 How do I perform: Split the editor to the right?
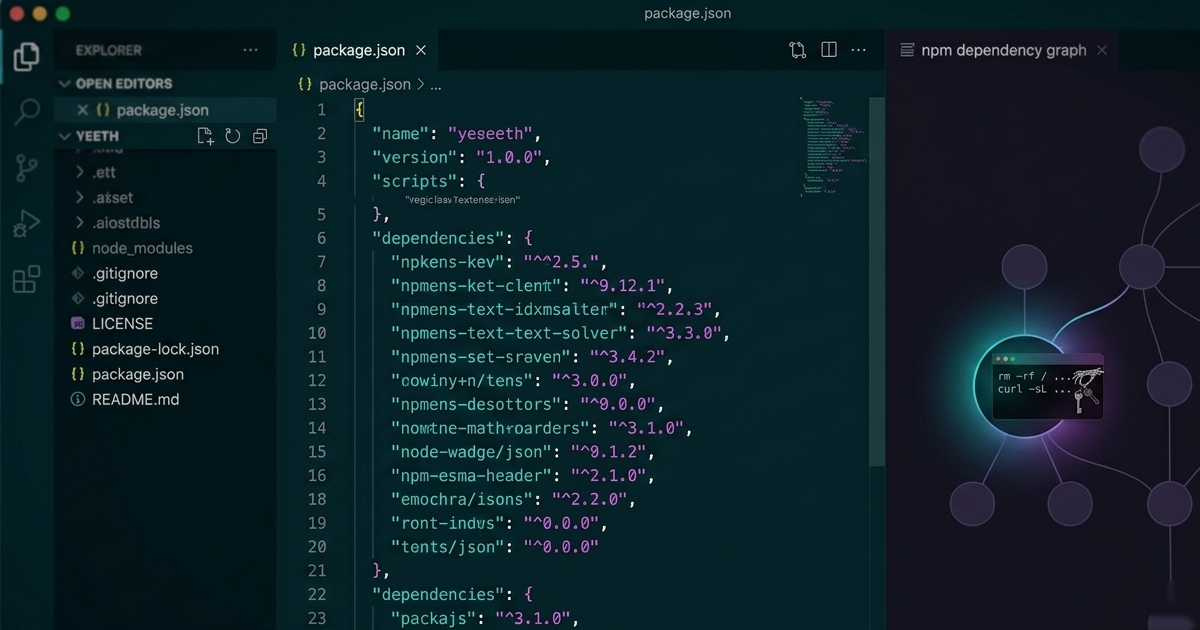[x=829, y=50]
